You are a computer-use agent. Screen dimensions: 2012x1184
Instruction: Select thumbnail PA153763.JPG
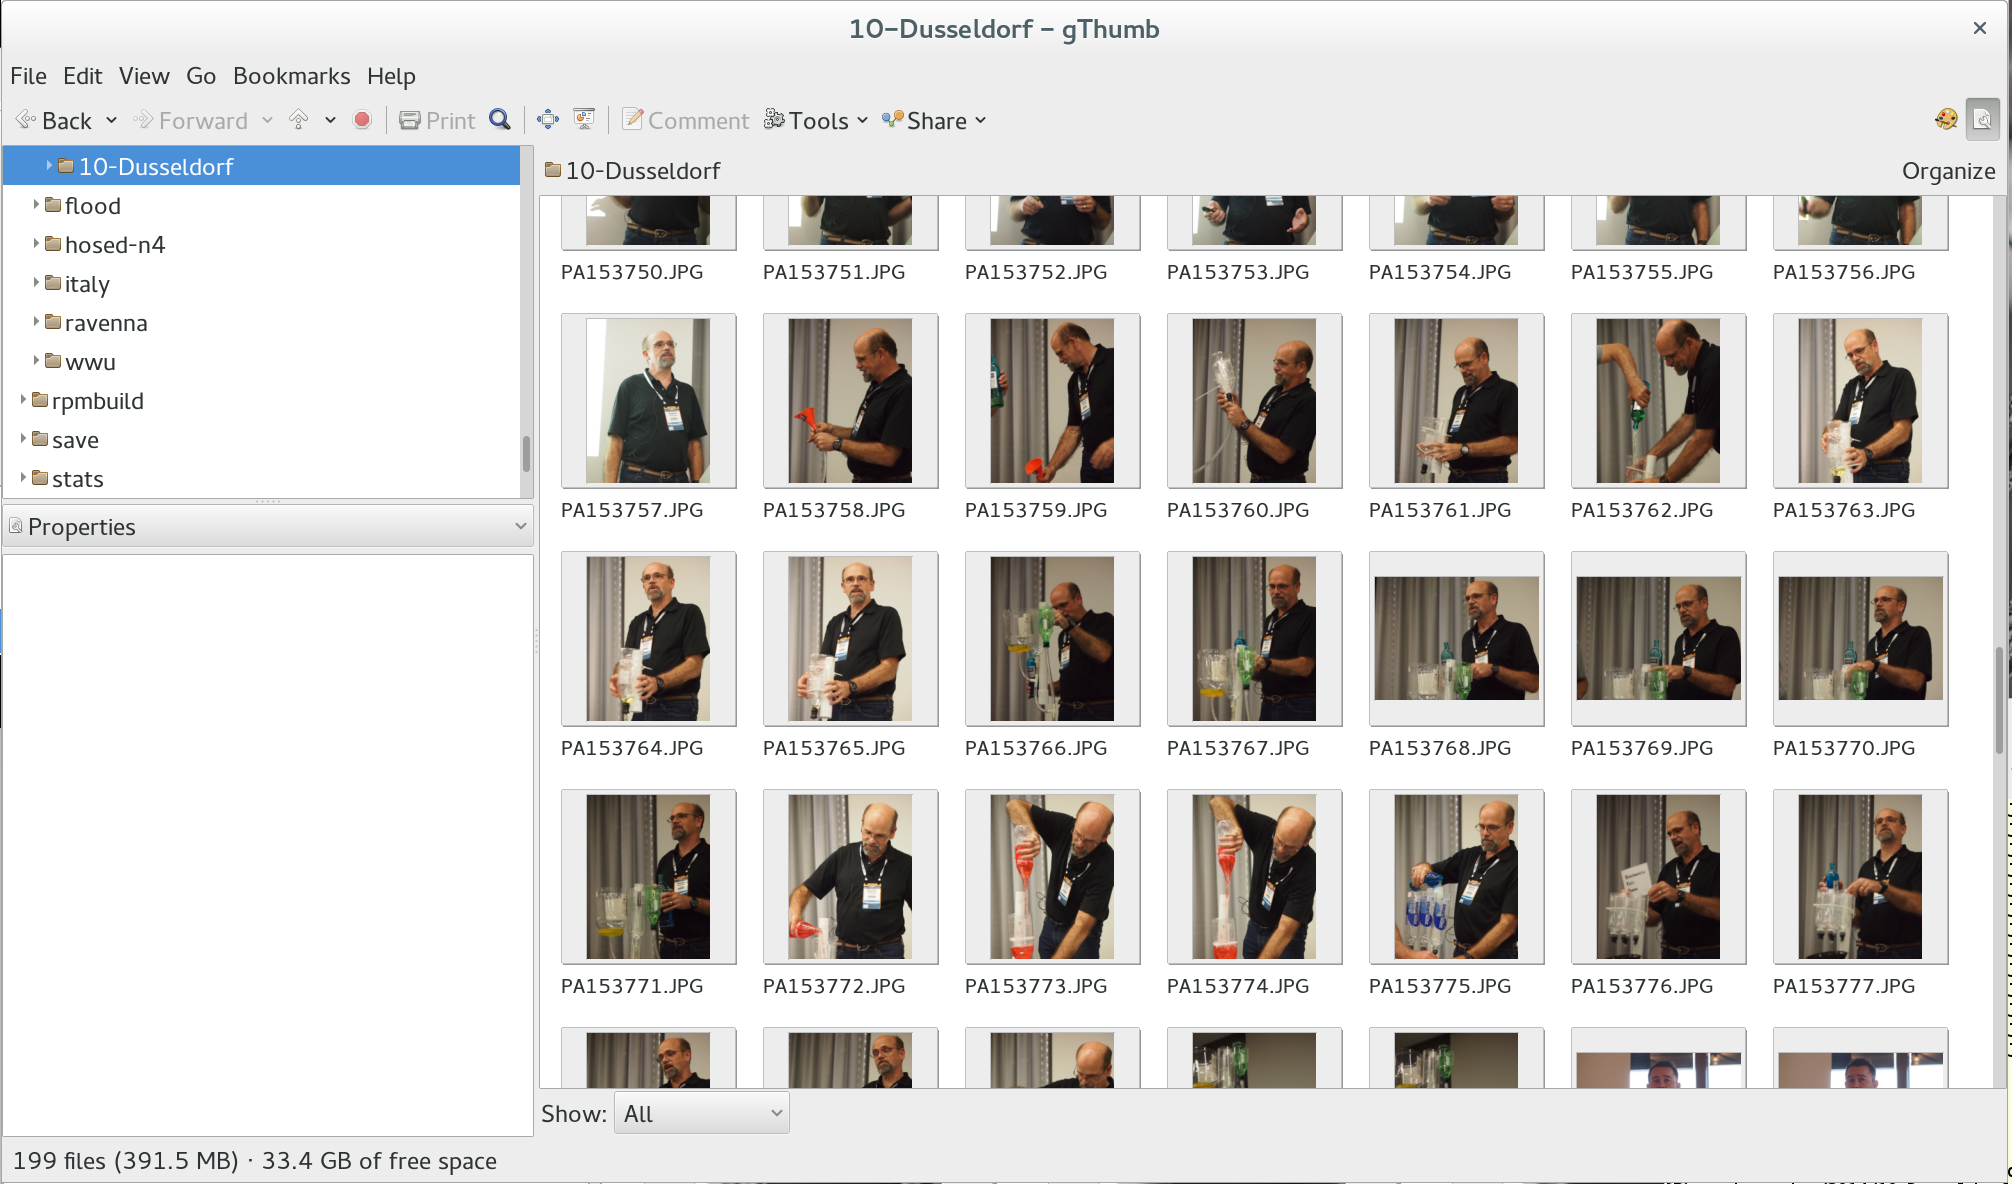pyautogui.click(x=1860, y=401)
